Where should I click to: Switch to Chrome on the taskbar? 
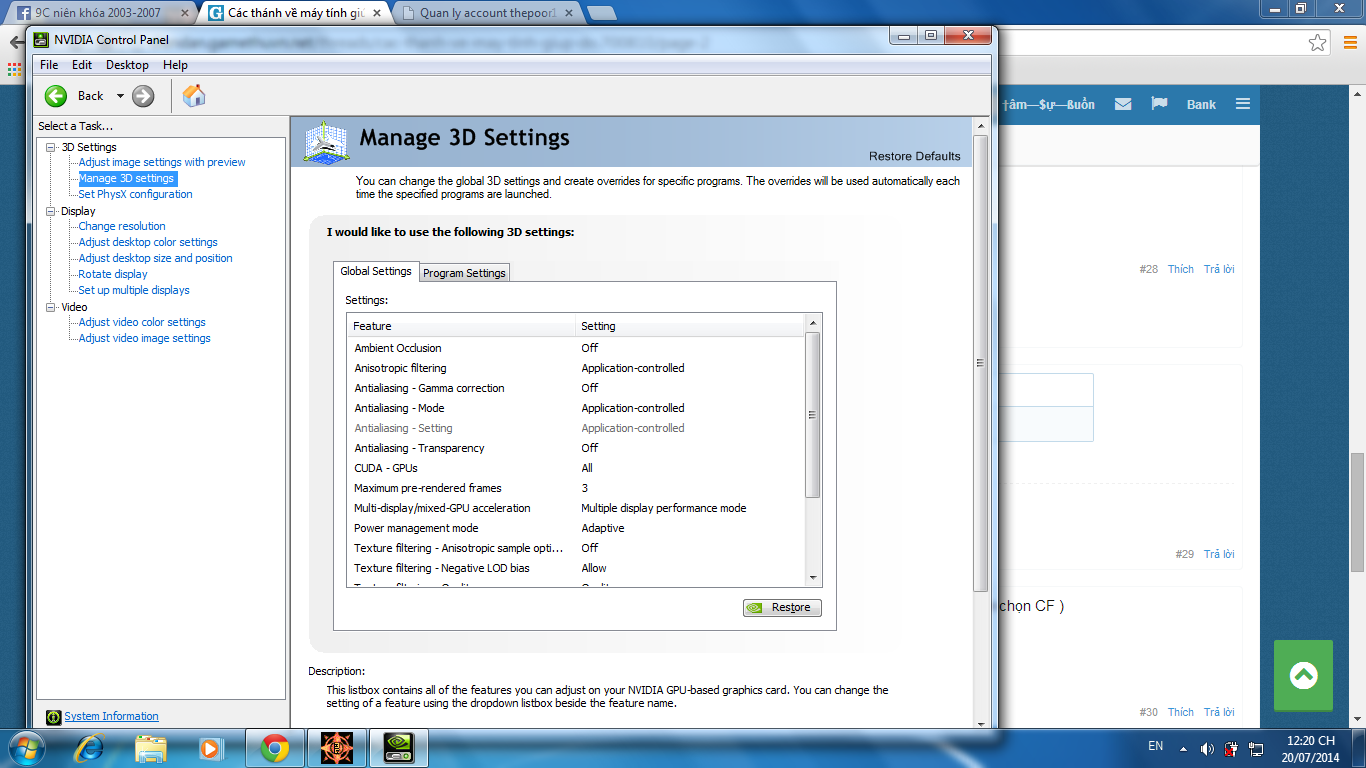point(274,748)
